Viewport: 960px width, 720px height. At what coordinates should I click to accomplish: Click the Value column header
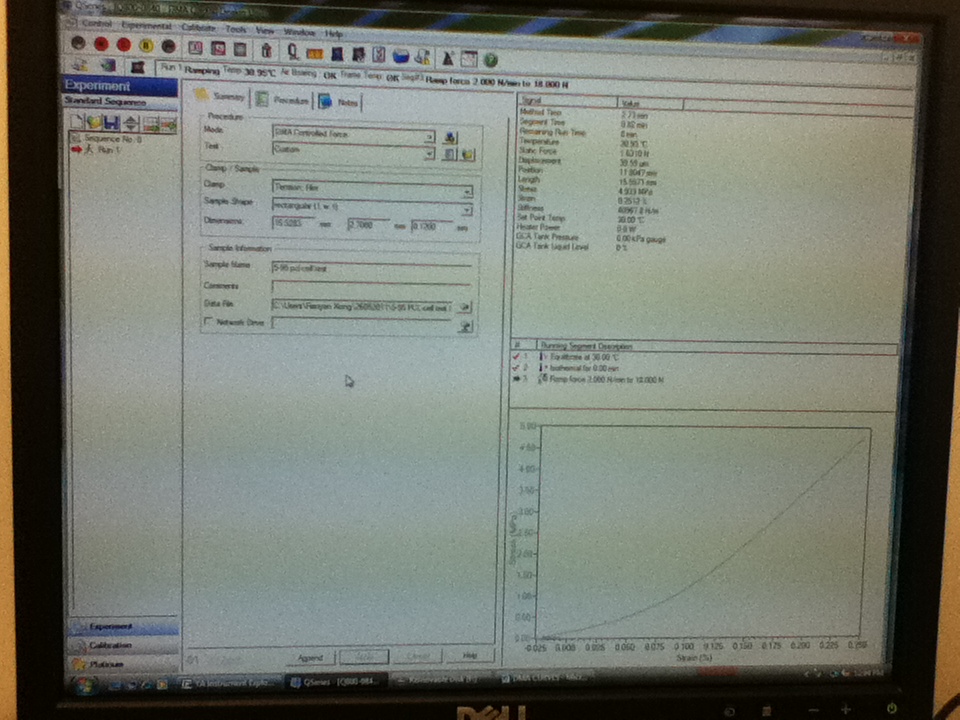coord(650,103)
